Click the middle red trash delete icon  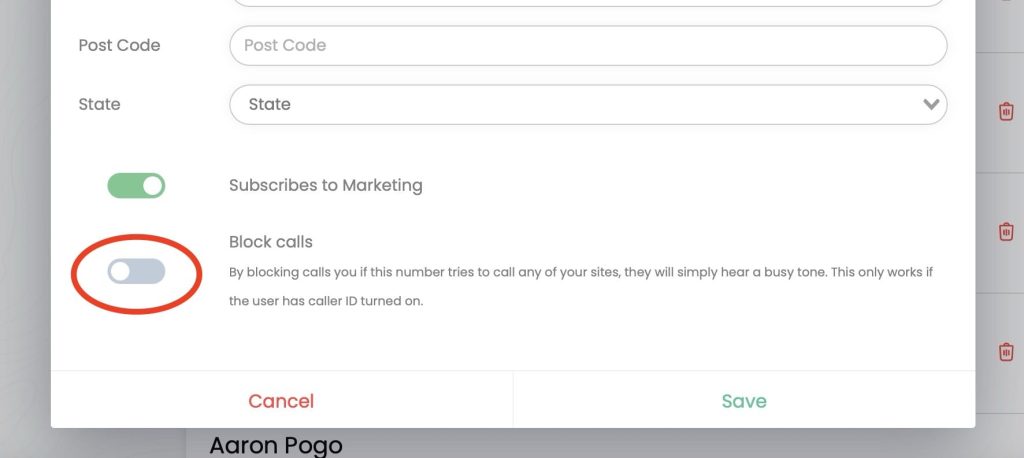(1006, 232)
